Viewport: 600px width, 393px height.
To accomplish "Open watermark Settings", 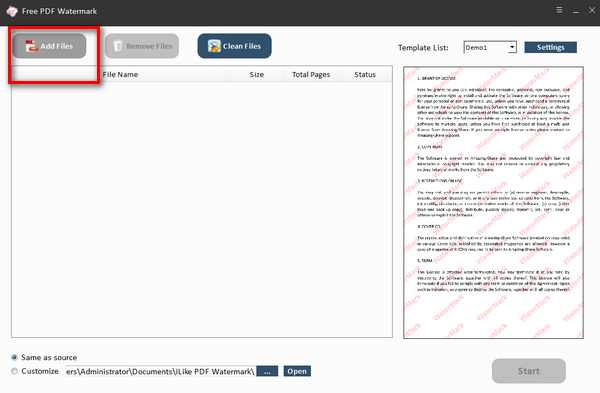I will coord(550,47).
